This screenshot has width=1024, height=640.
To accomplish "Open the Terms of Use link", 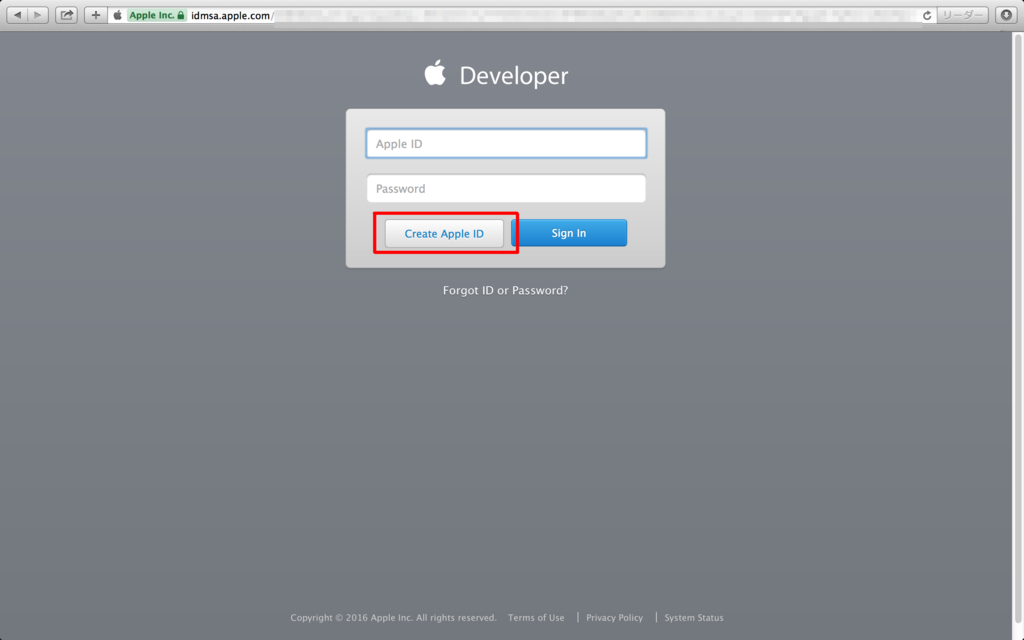I will (536, 618).
